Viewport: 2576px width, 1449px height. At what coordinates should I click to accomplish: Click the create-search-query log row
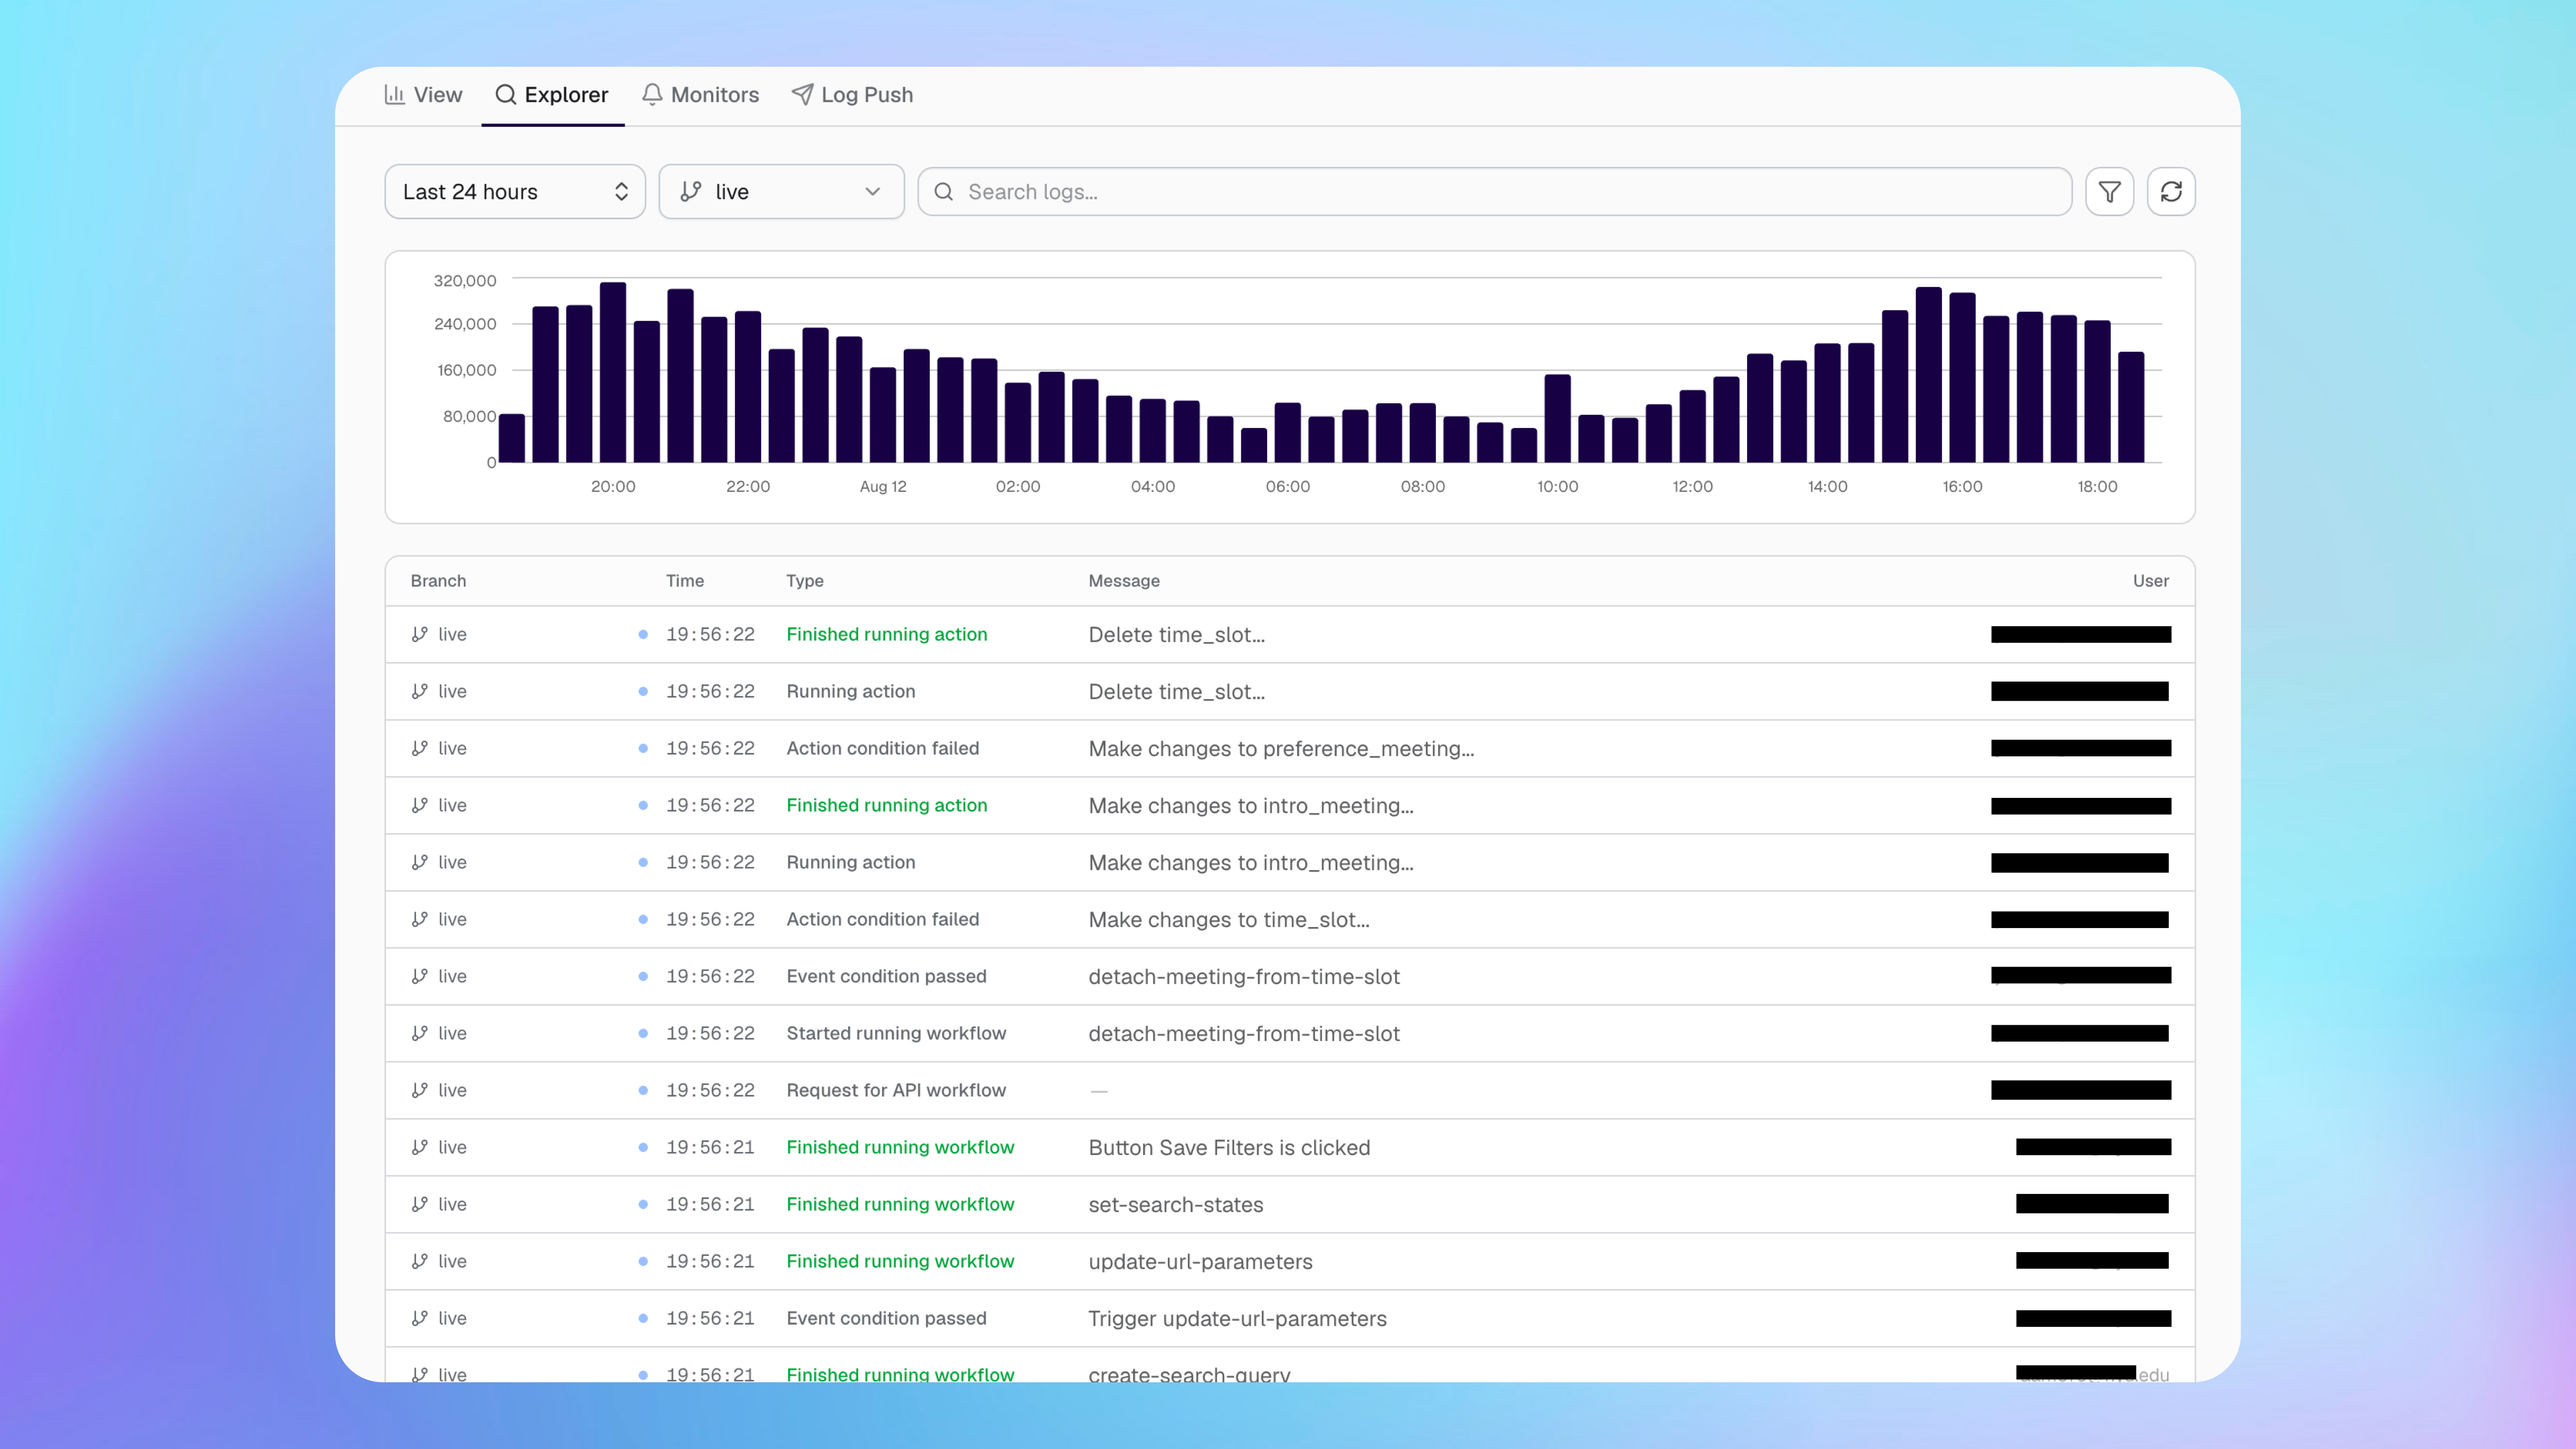1290,1366
